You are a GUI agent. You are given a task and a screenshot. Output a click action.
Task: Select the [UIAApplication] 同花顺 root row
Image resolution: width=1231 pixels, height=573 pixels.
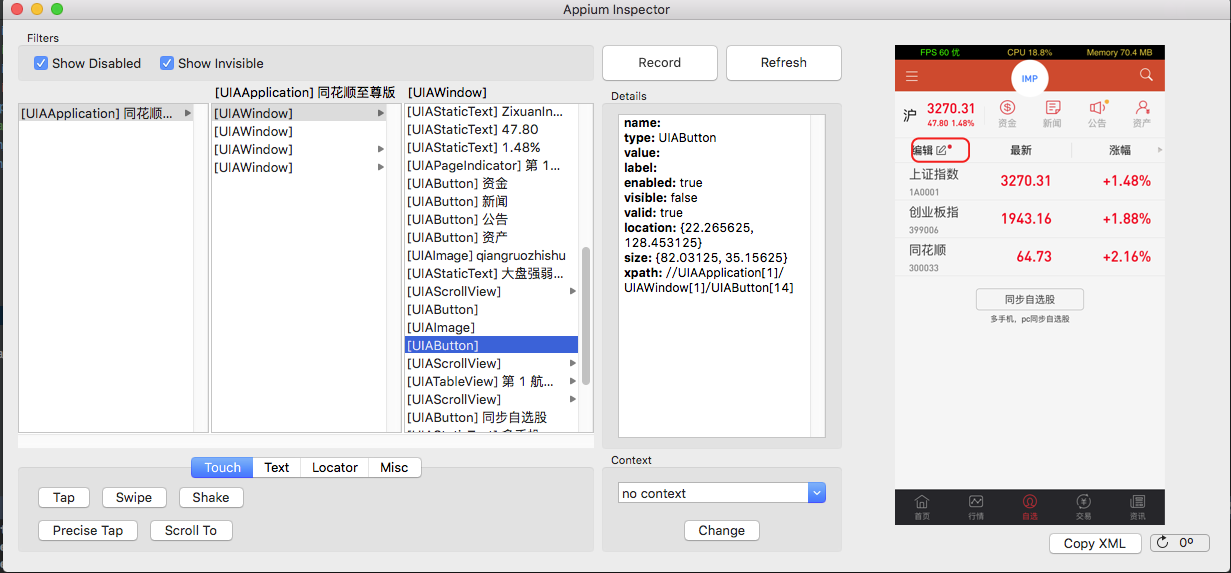tap(106, 114)
